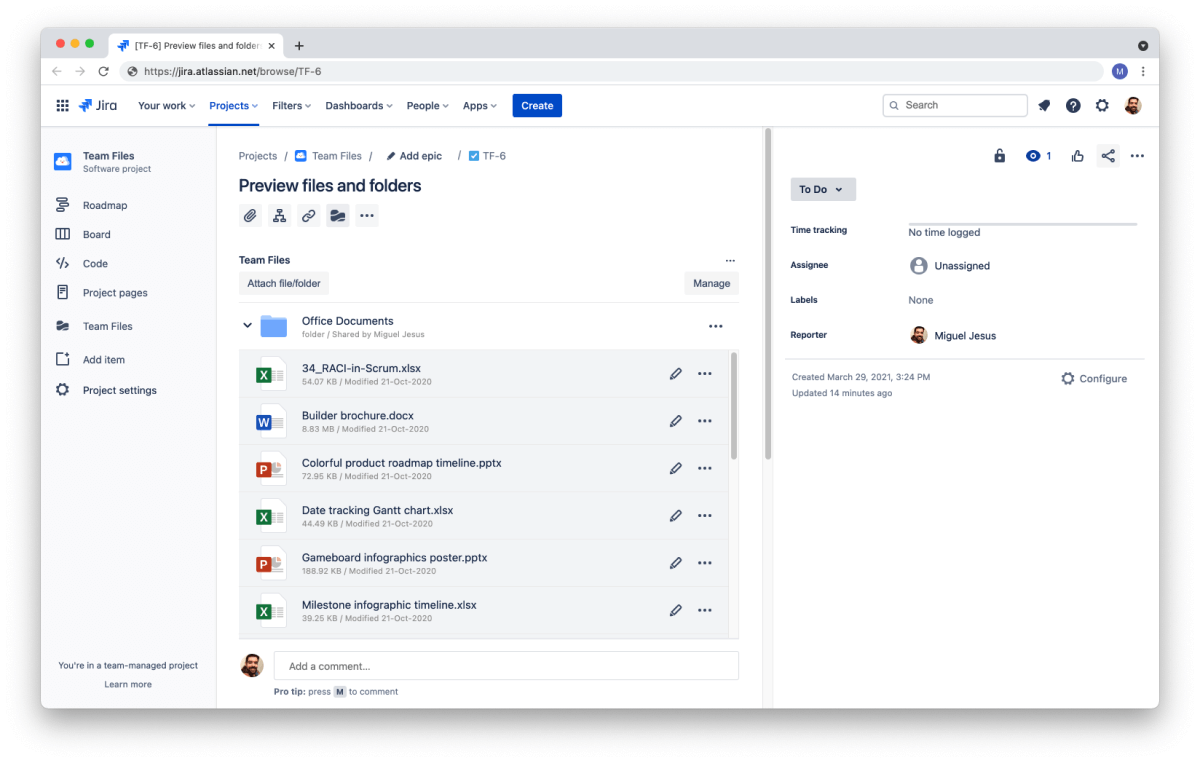Click the issue lock restriction icon
This screenshot has width=1200, height=762.
pos(999,156)
